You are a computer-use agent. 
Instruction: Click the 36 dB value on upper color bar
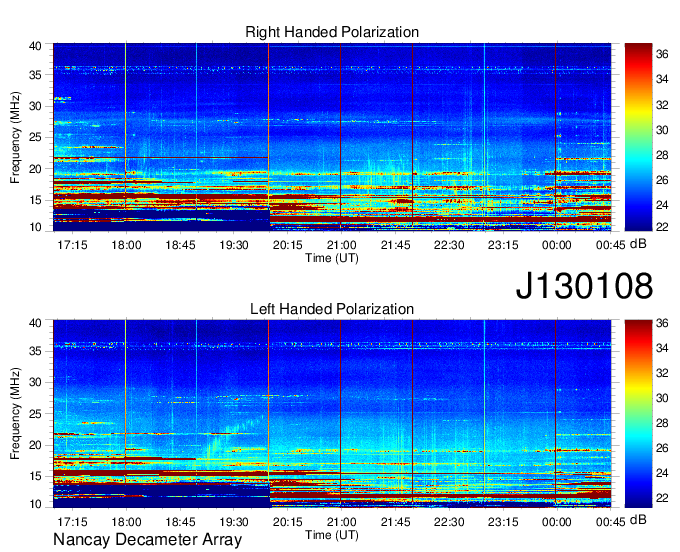[662, 54]
